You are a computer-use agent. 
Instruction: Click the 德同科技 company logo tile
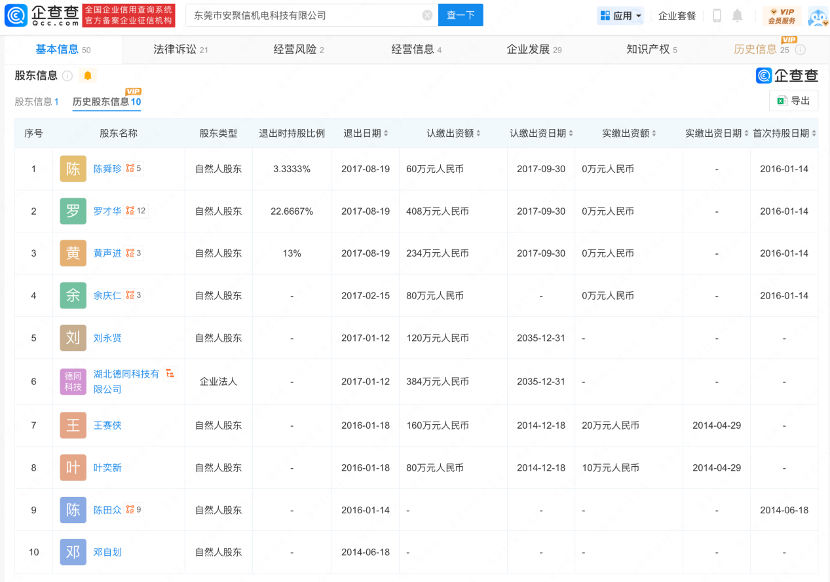(73, 381)
